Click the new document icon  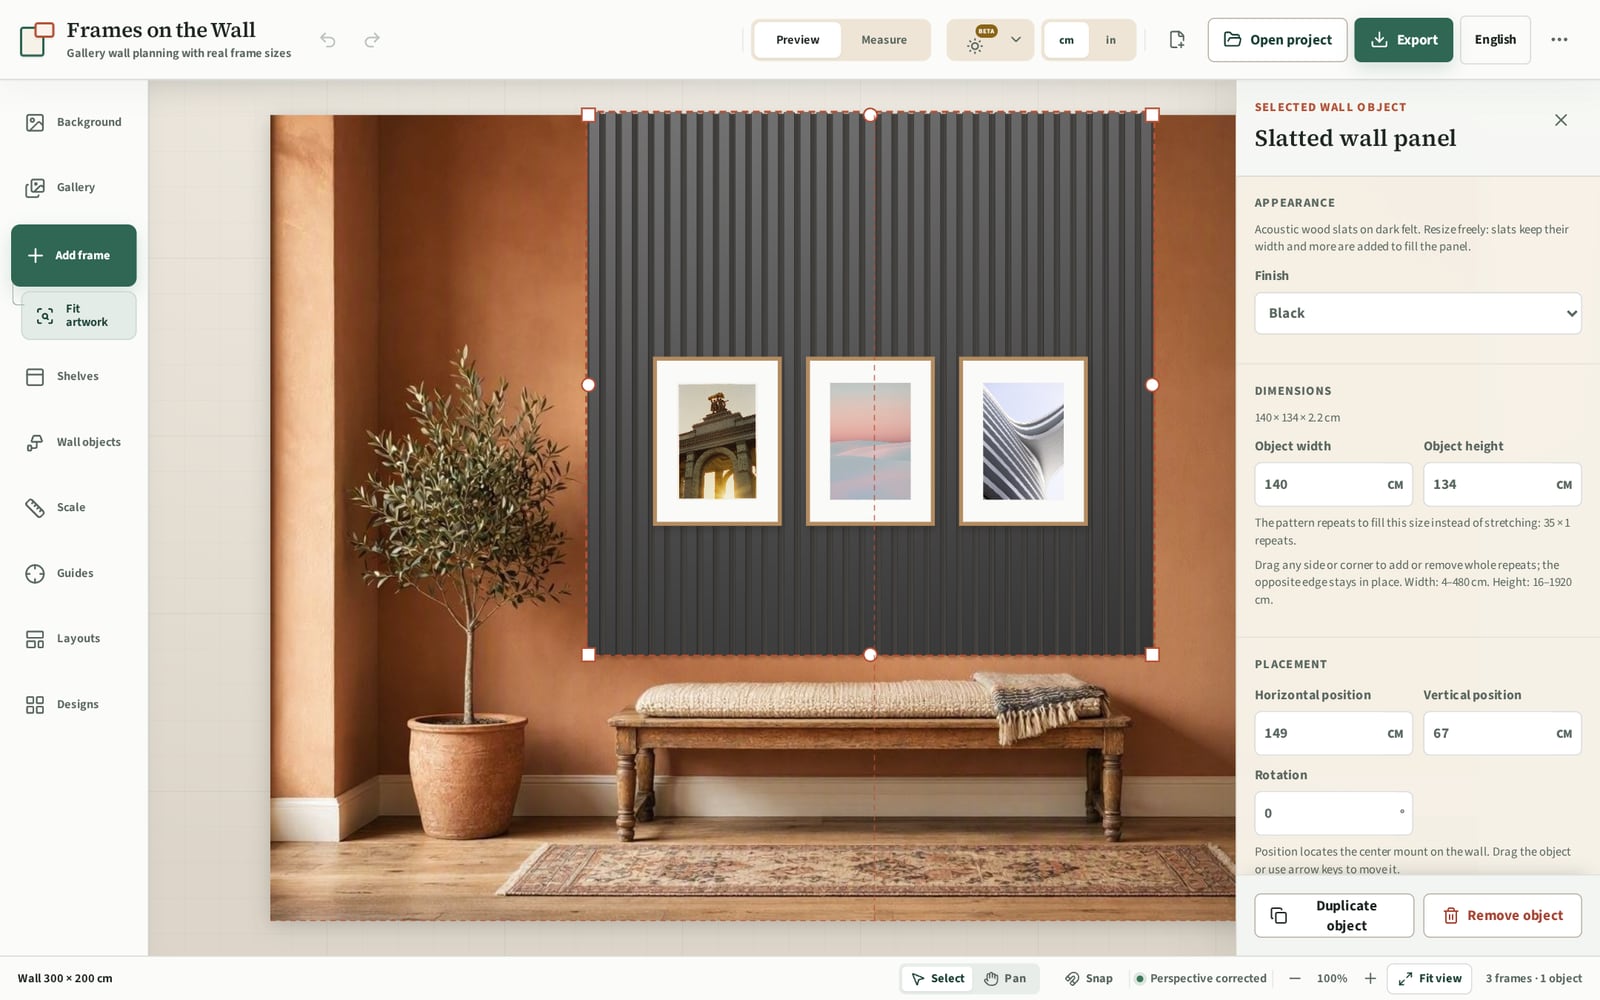(x=1177, y=40)
